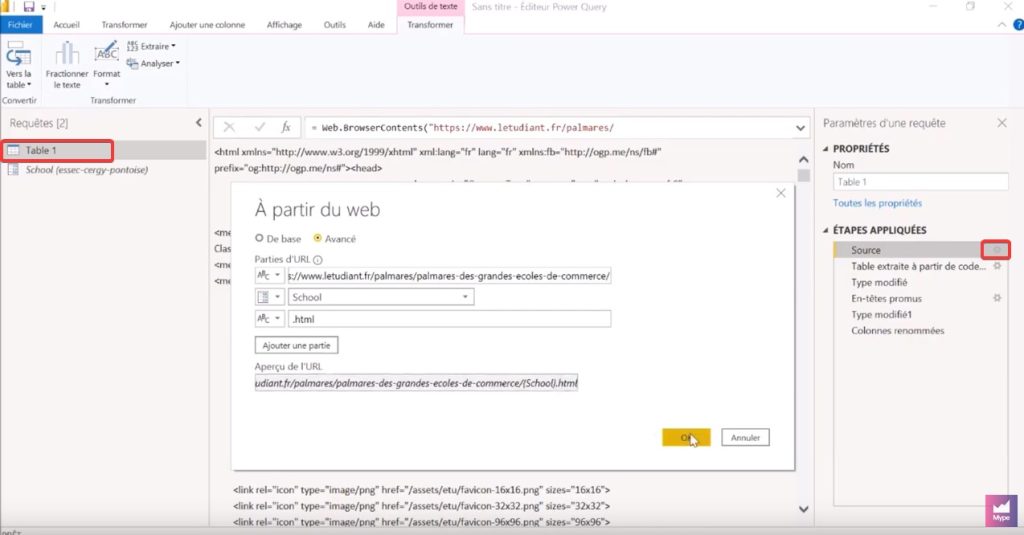Open the first Transformer ribbon tab
The image size is (1024, 535).
coord(124,25)
